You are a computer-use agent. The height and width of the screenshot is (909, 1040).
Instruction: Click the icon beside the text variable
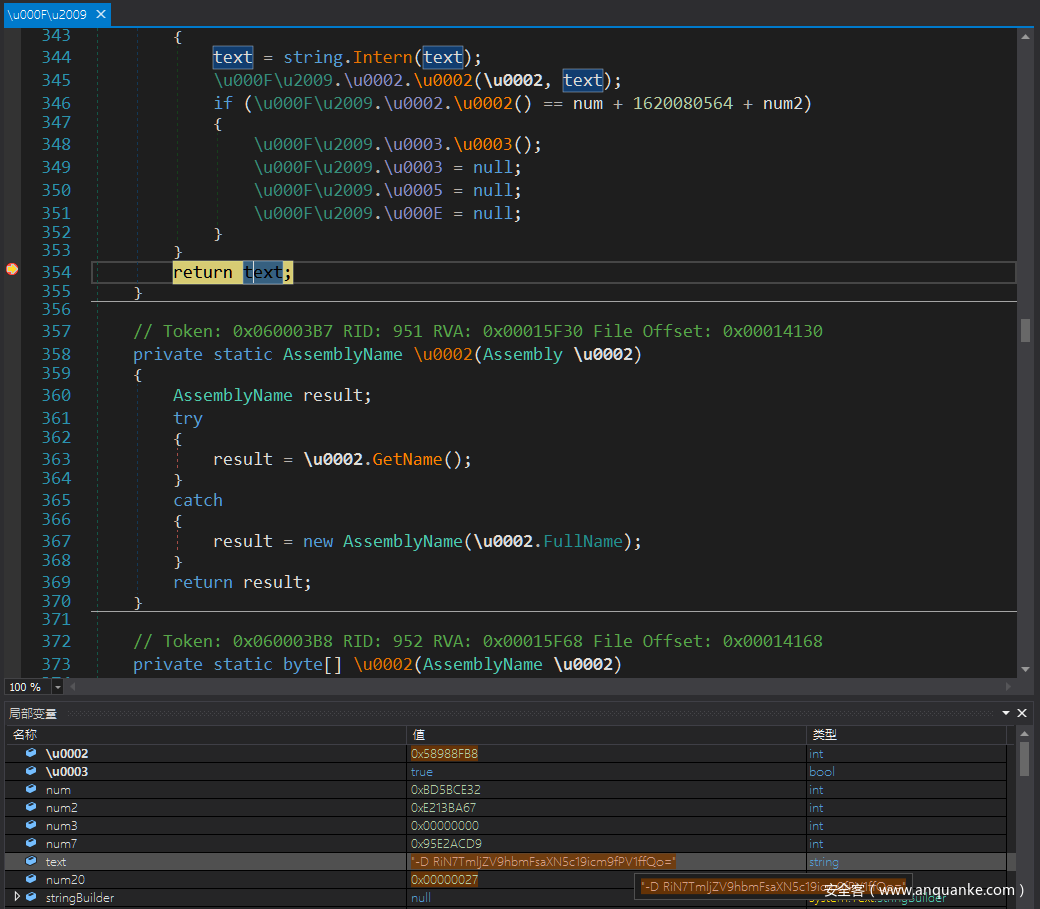(x=31, y=861)
